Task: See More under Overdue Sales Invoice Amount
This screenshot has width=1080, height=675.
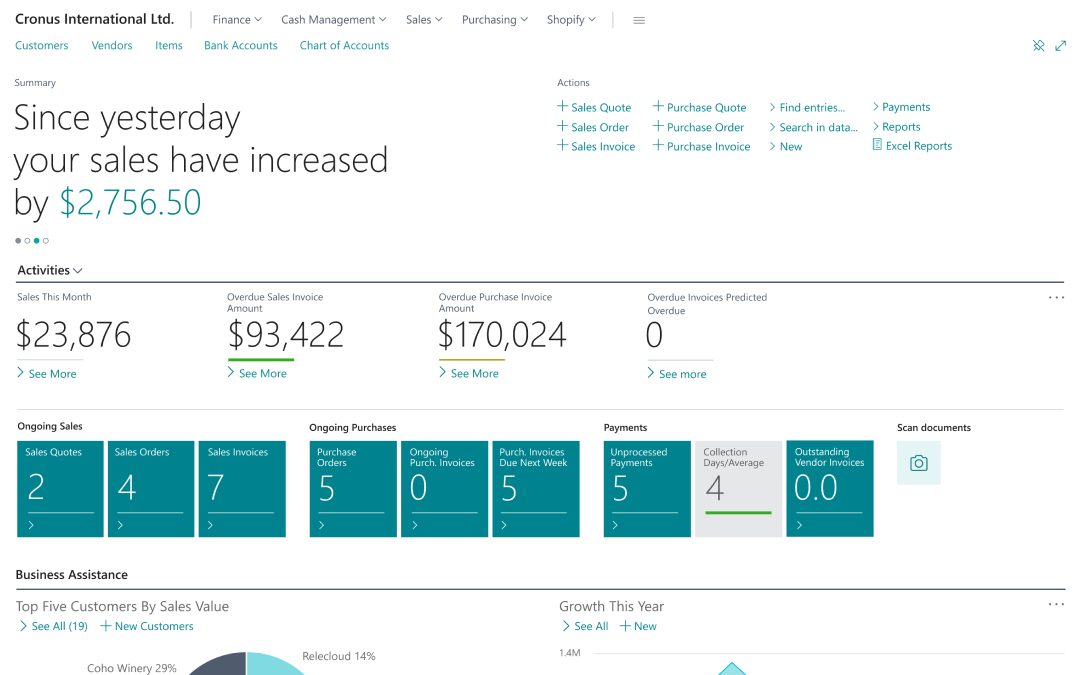Action: [x=257, y=373]
